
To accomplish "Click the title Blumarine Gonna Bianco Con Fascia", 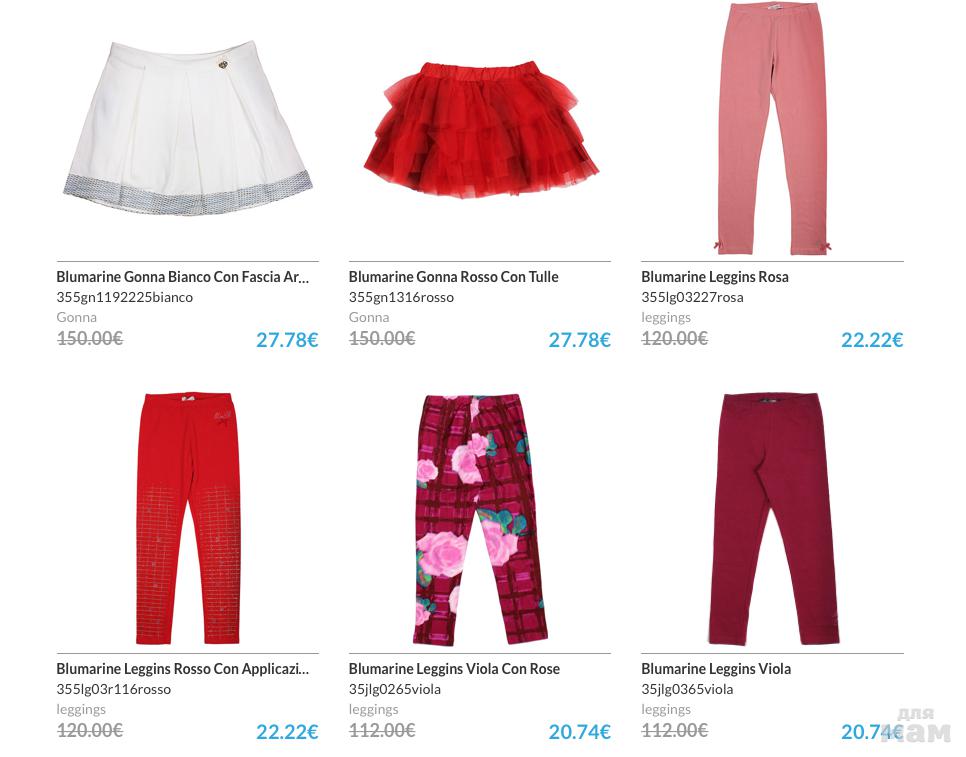I will 182,277.
